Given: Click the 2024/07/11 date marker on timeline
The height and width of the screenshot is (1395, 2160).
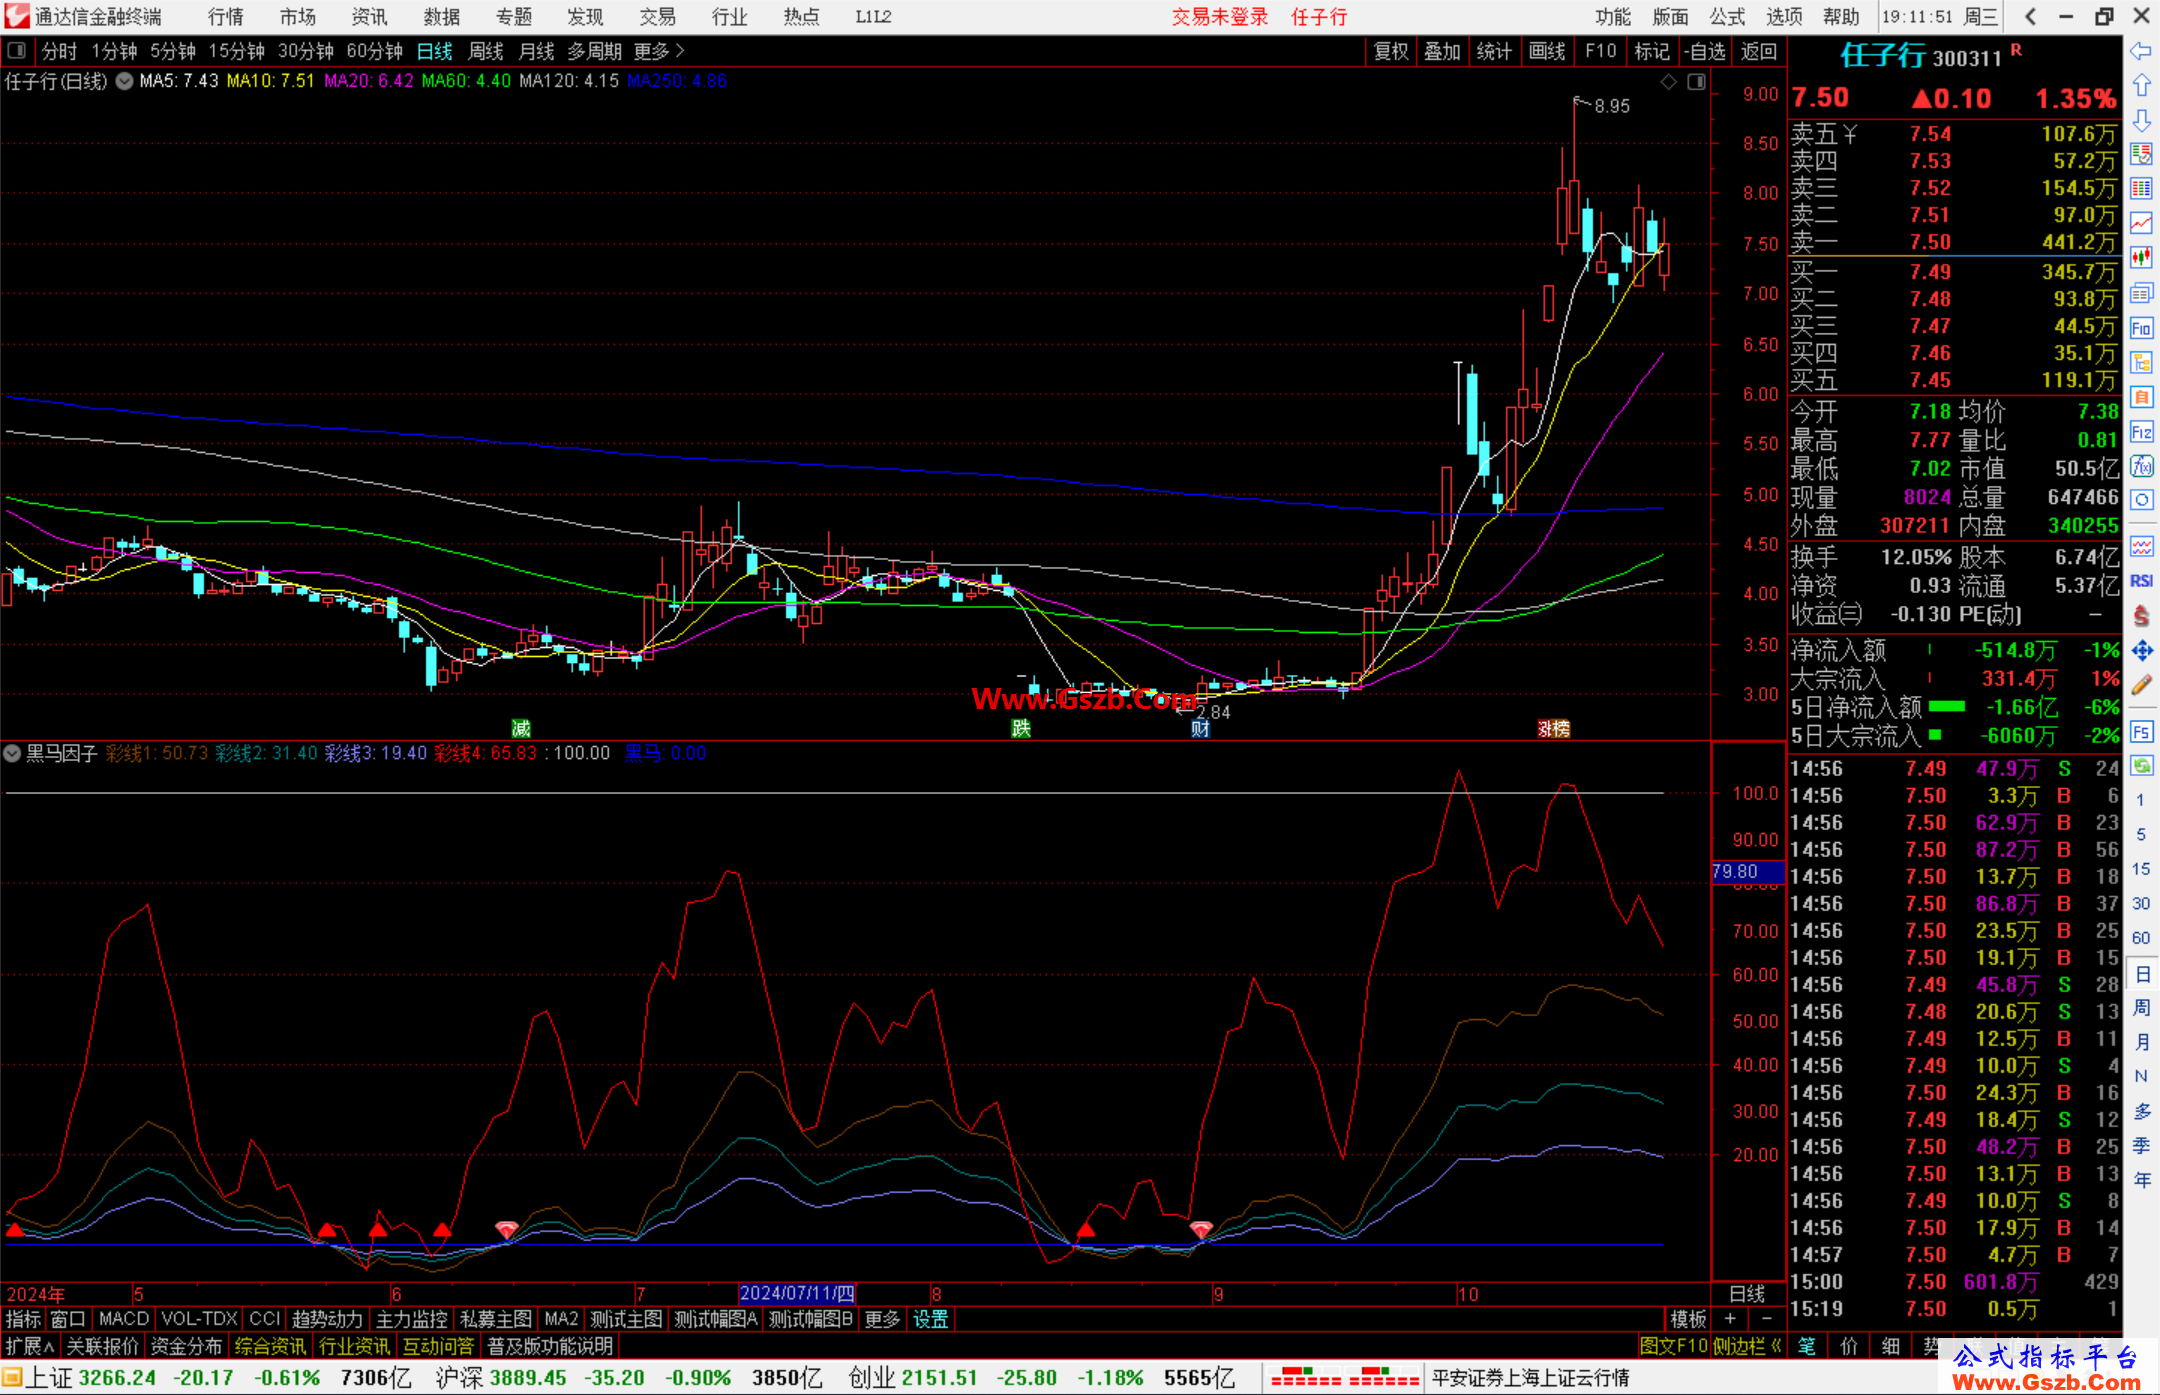Looking at the screenshot, I should [797, 1293].
